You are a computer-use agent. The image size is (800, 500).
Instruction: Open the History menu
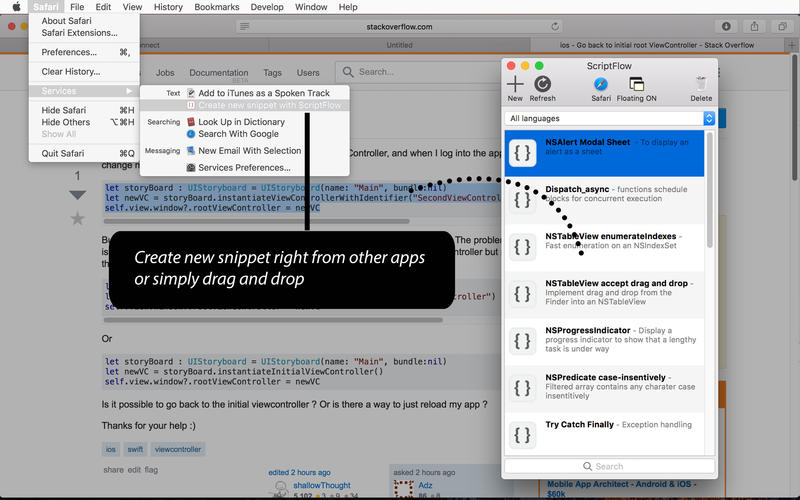click(x=168, y=7)
